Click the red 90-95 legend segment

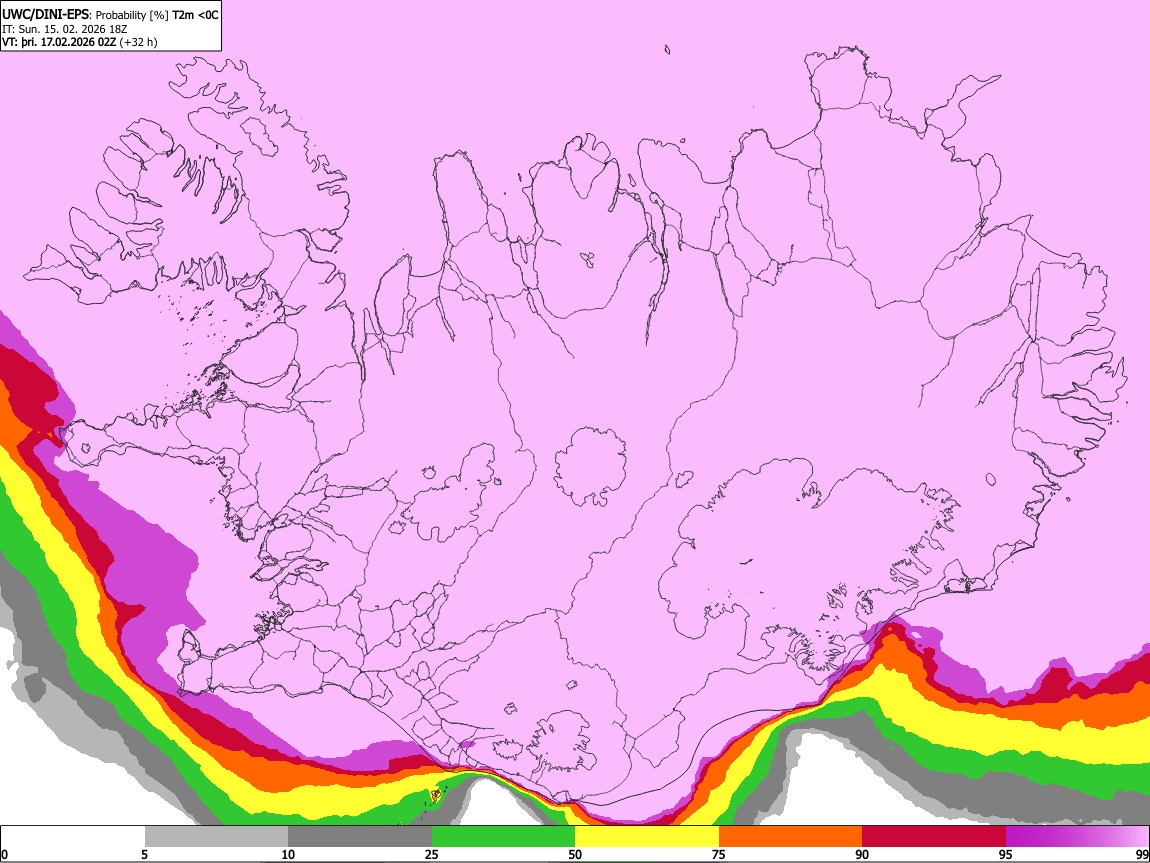pyautogui.click(x=934, y=837)
